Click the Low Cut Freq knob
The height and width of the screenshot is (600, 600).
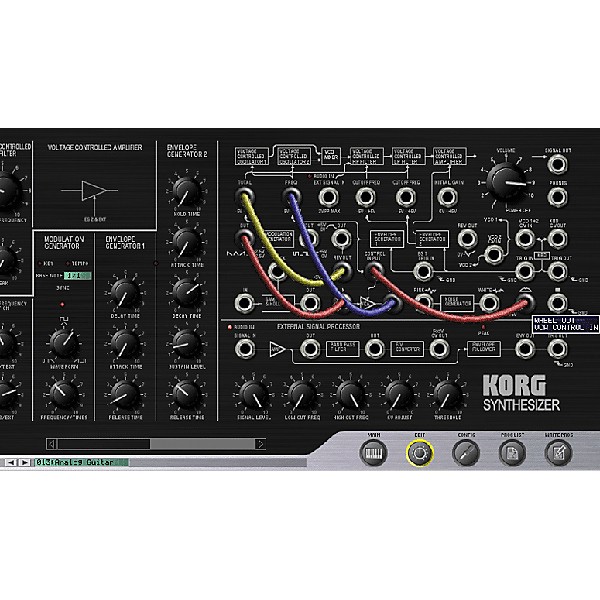pos(302,395)
